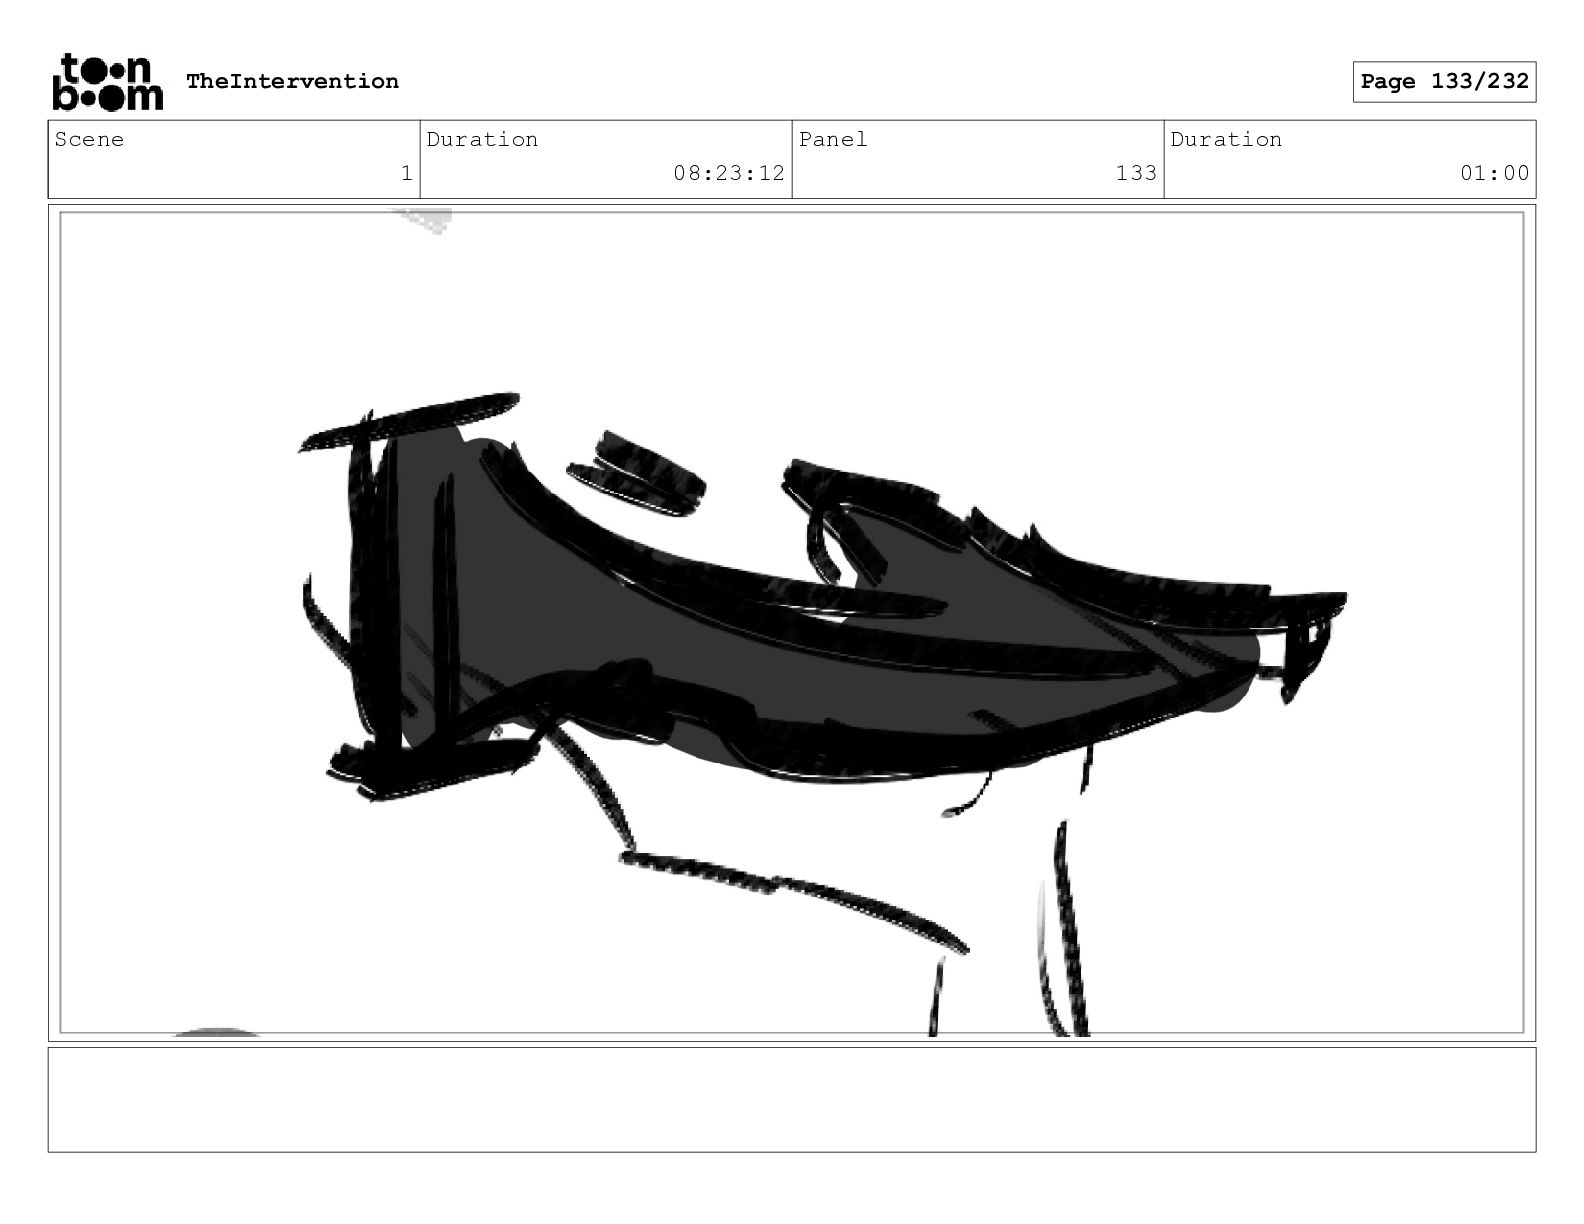Click the panel duration value '01:00'
This screenshot has width=1584, height=1224.
tap(1494, 173)
